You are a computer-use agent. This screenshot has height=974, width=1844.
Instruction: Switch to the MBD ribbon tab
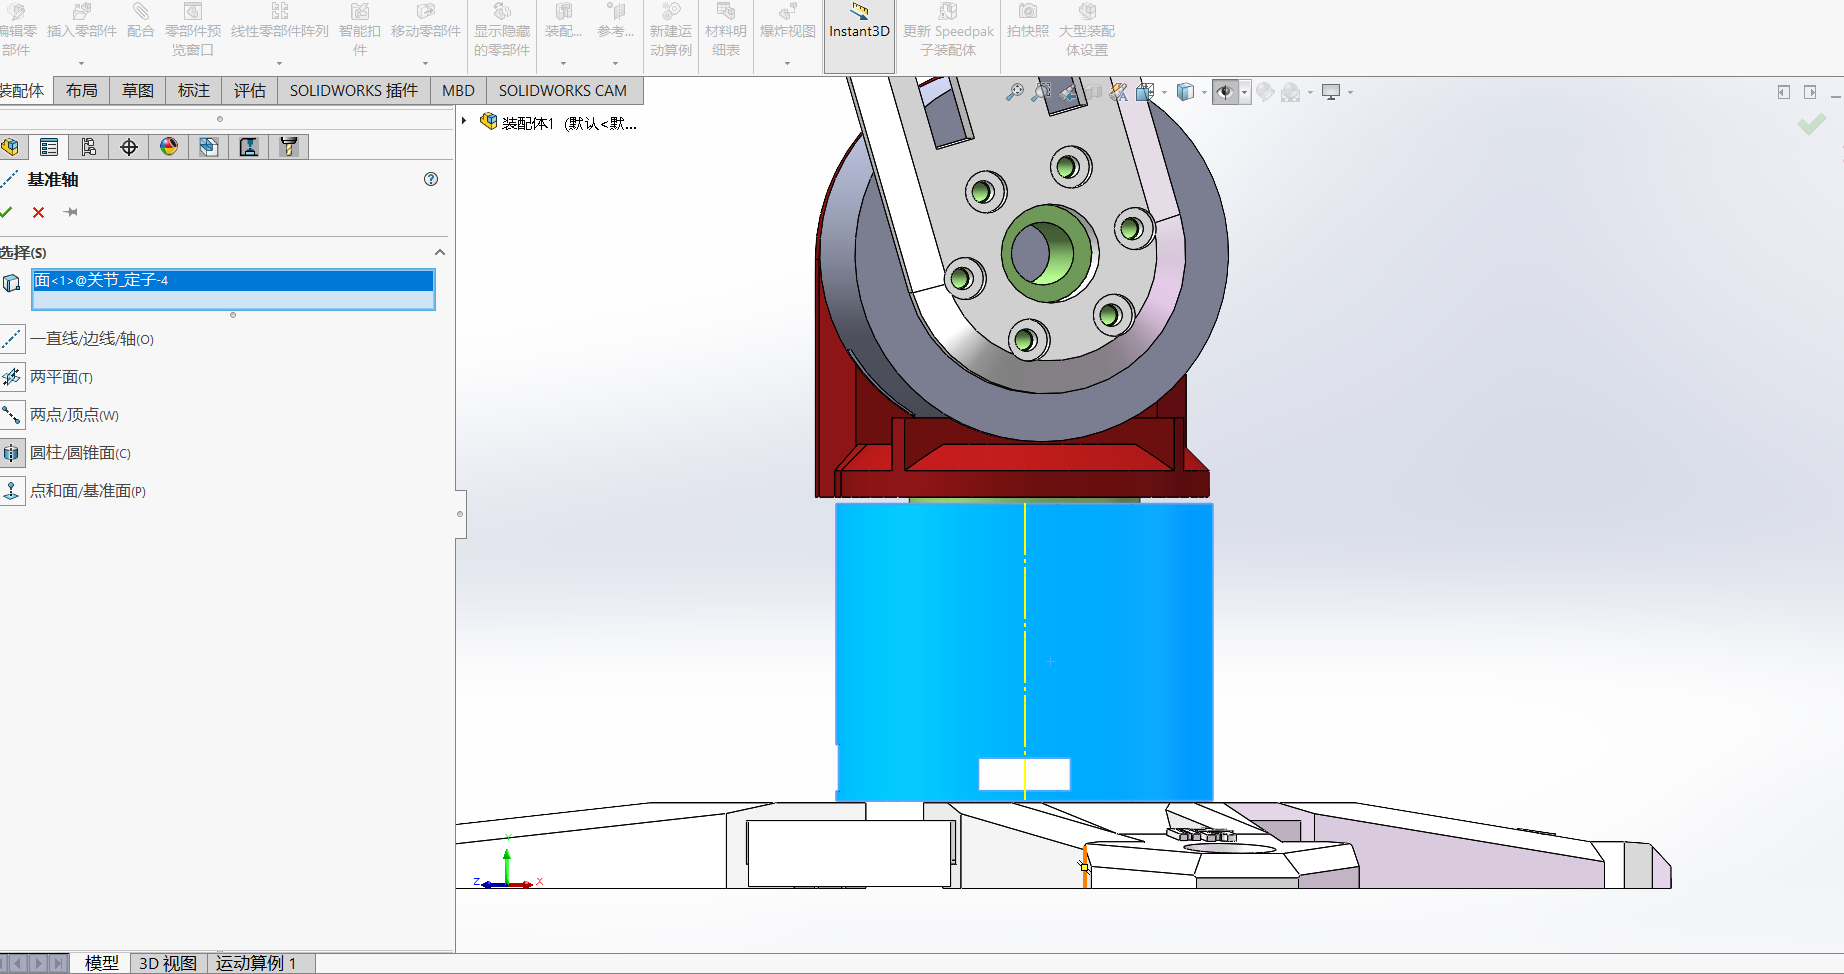(x=458, y=90)
